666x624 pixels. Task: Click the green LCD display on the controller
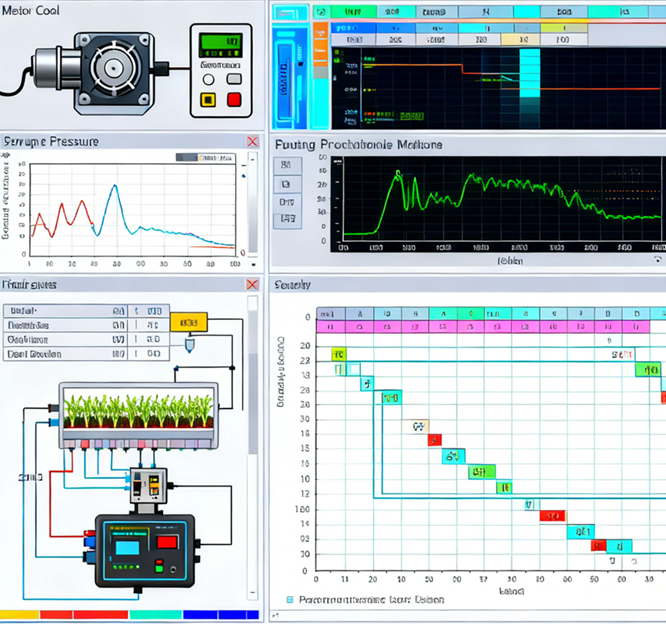[x=220, y=44]
